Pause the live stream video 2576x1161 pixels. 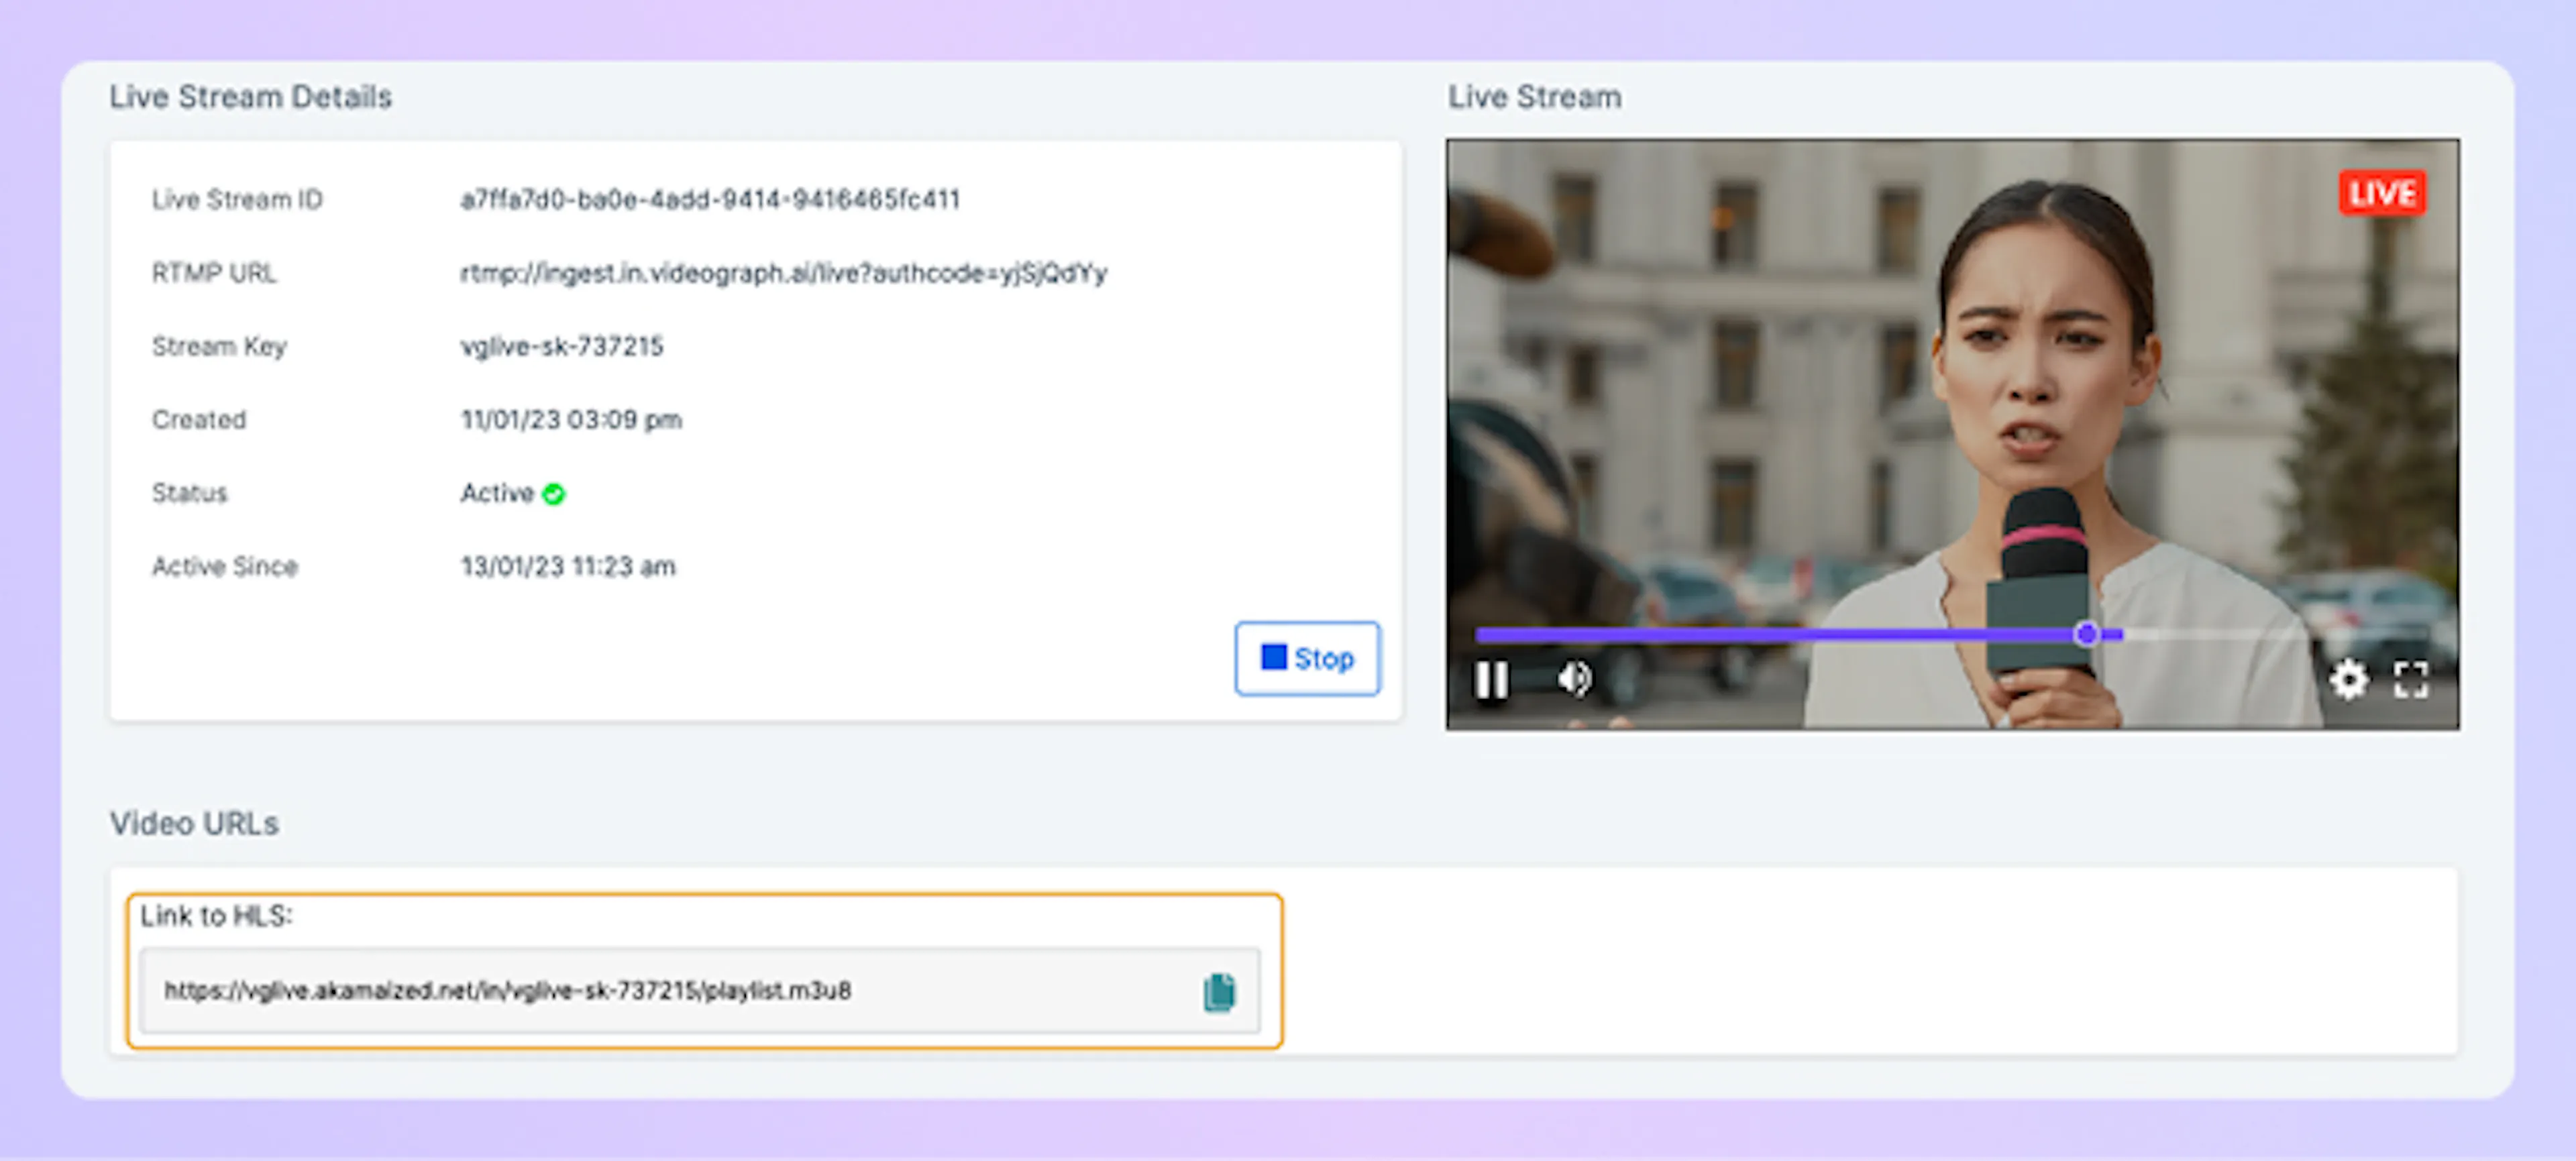pos(1491,680)
